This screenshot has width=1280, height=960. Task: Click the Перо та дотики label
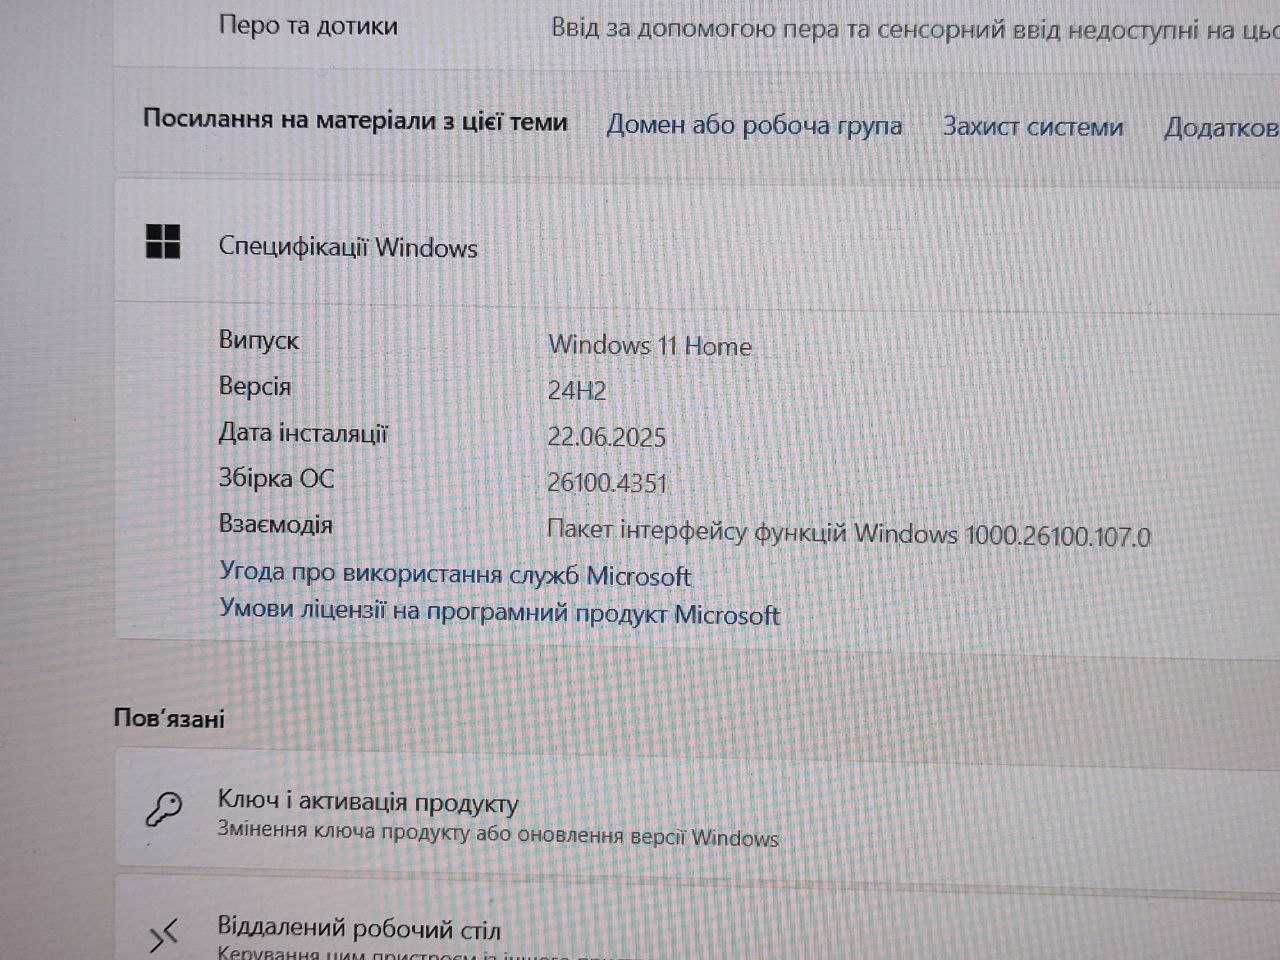click(x=308, y=25)
